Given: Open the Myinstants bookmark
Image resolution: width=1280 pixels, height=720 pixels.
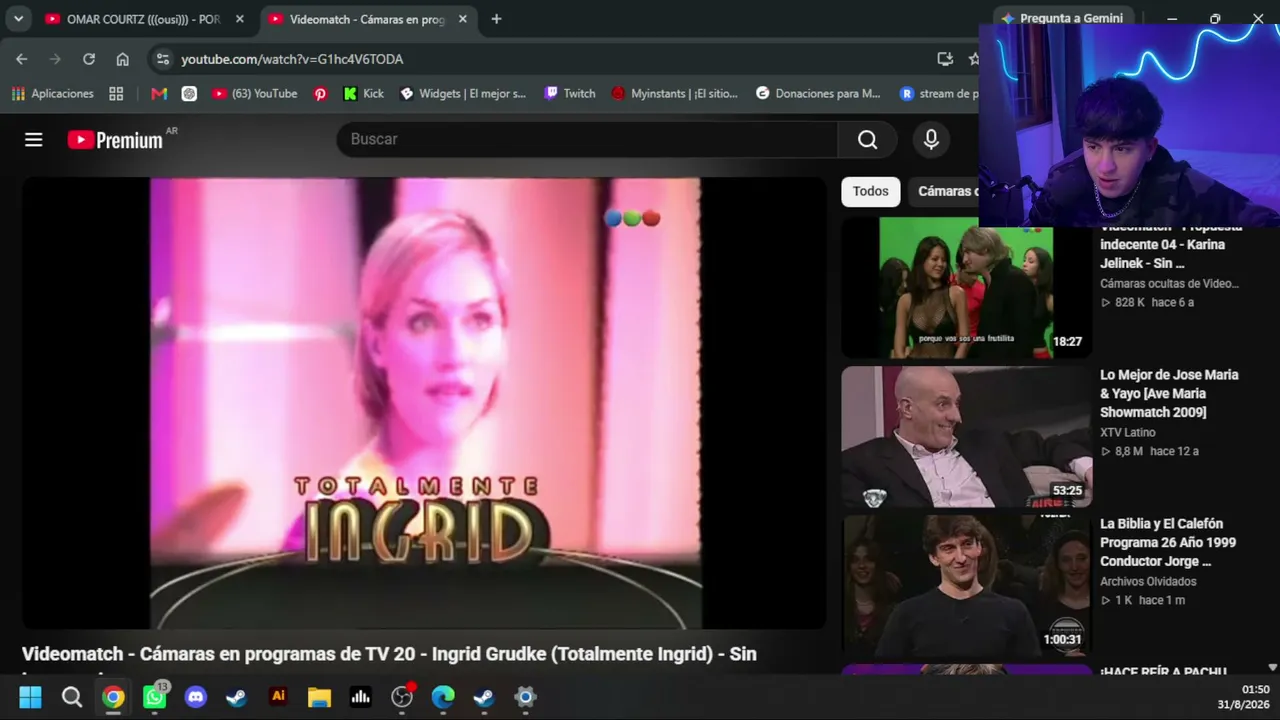Looking at the screenshot, I should [x=674, y=93].
